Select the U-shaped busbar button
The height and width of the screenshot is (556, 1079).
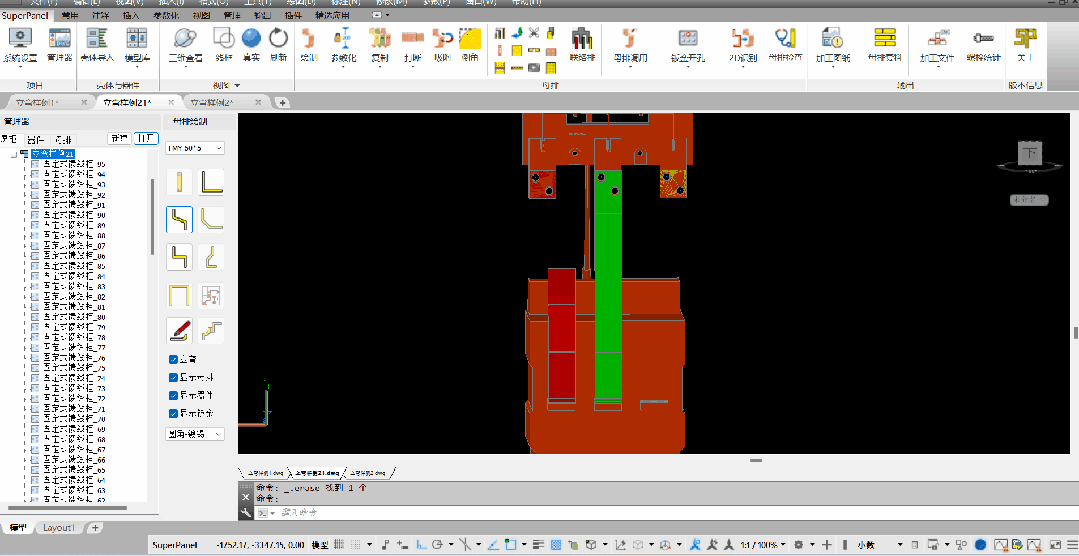point(180,294)
